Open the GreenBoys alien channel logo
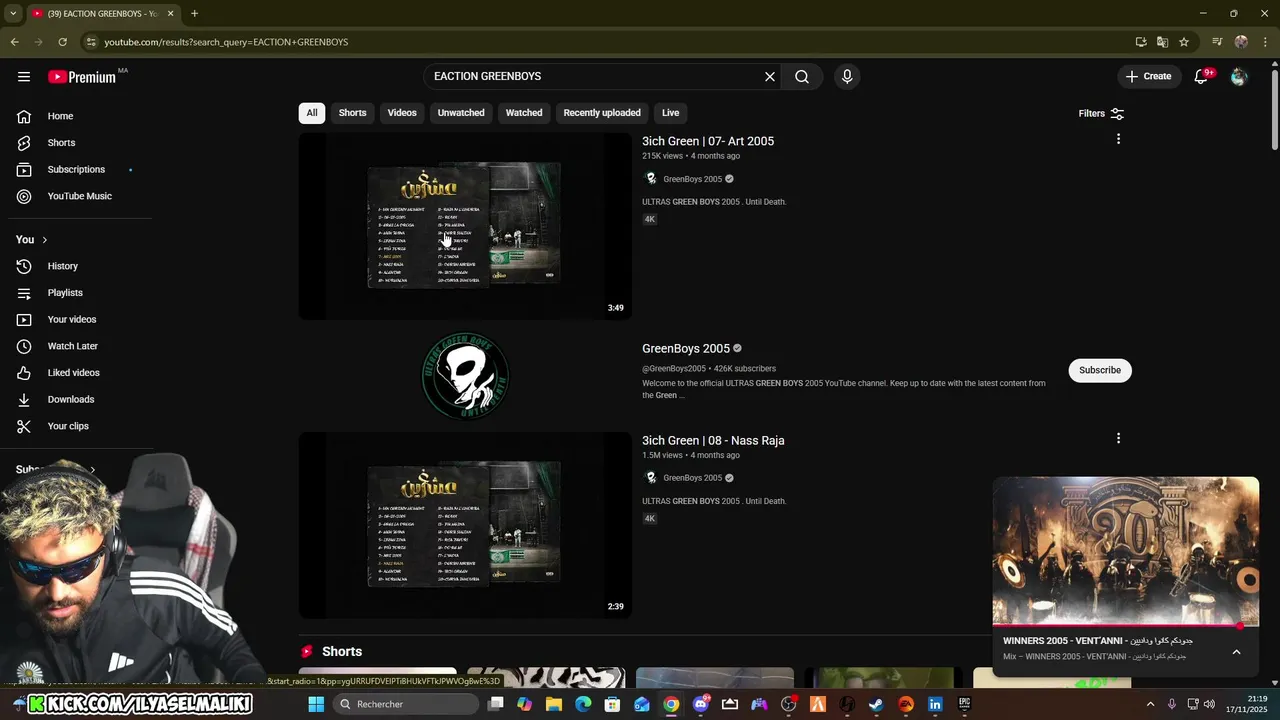 [465, 376]
